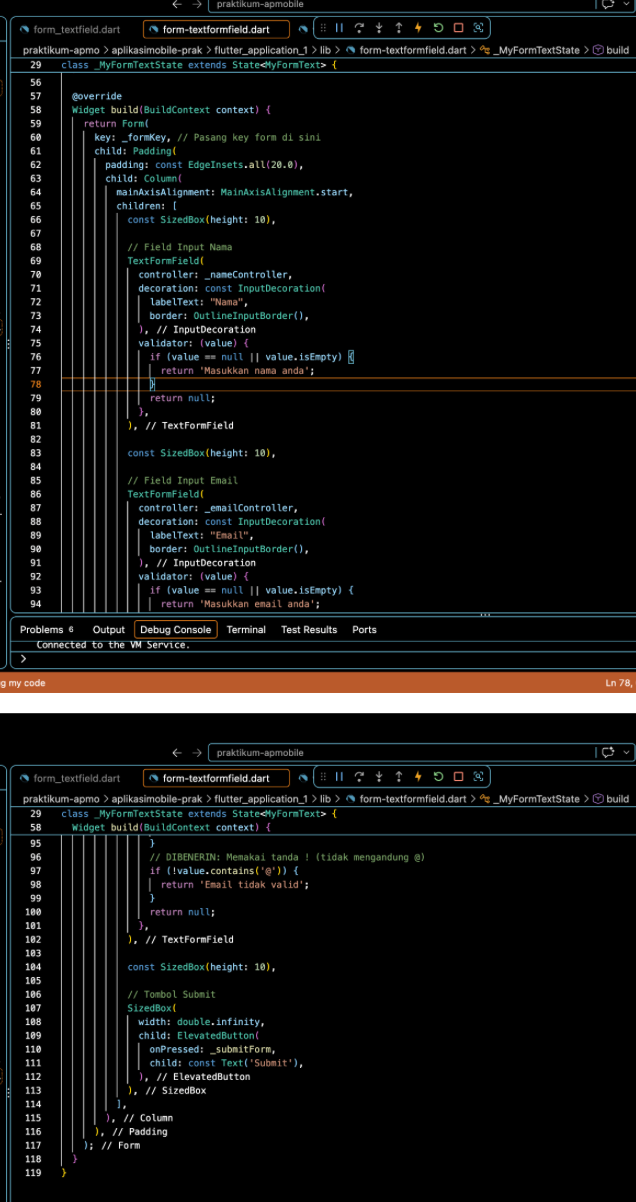The height and width of the screenshot is (1202, 636).
Task: Click Step Into in upper window debug toolbar
Action: tap(378, 28)
